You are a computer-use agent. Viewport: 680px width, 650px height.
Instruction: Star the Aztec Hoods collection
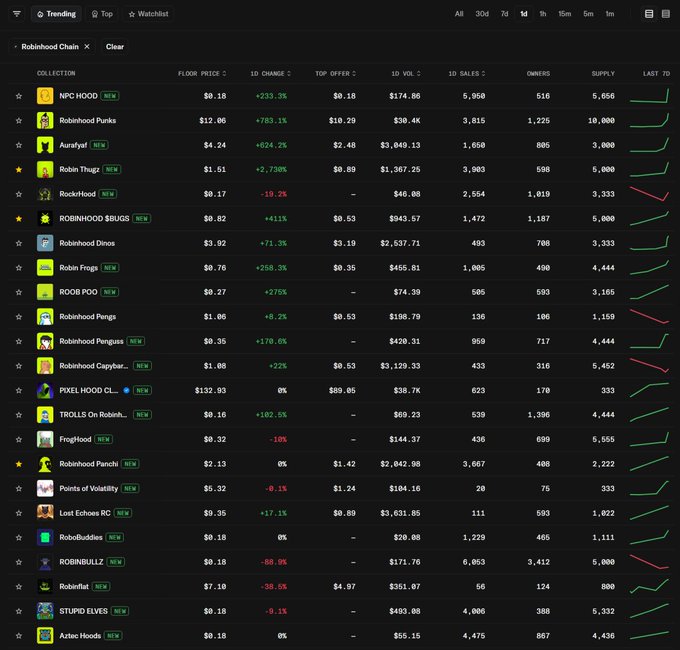point(19,636)
